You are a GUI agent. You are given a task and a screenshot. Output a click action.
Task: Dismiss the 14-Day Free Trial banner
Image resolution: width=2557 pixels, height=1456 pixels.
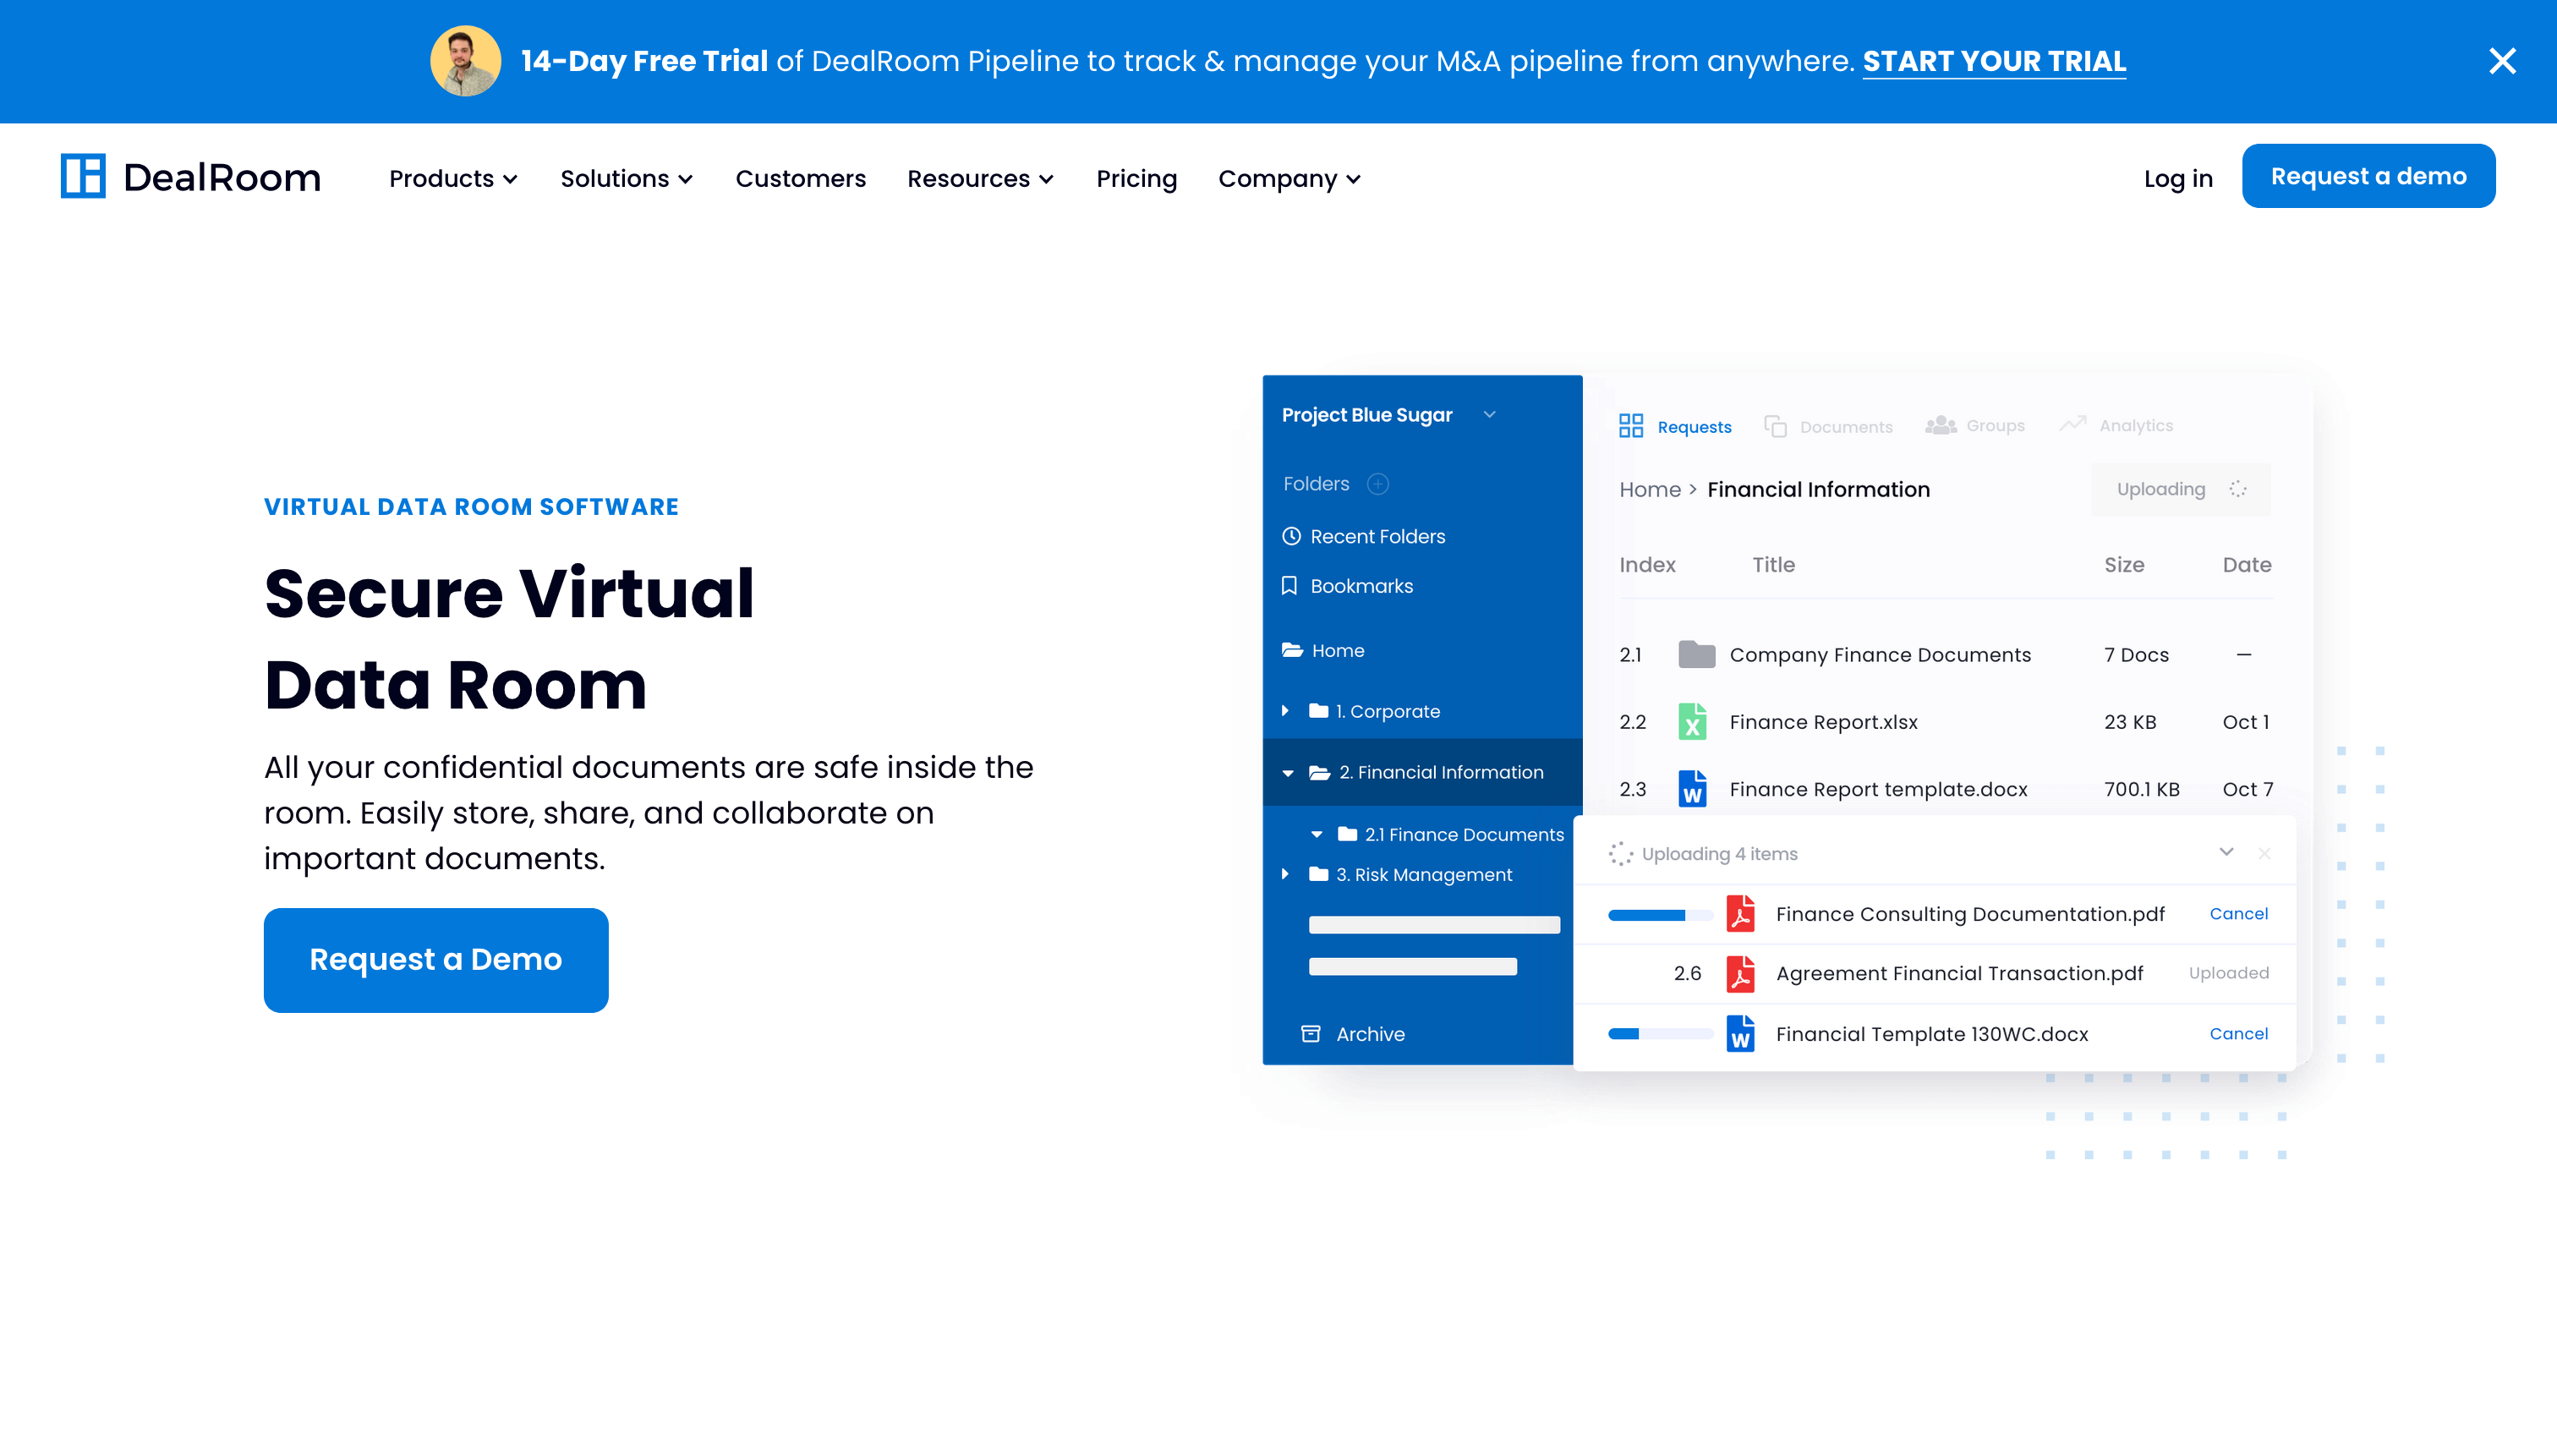point(2502,61)
